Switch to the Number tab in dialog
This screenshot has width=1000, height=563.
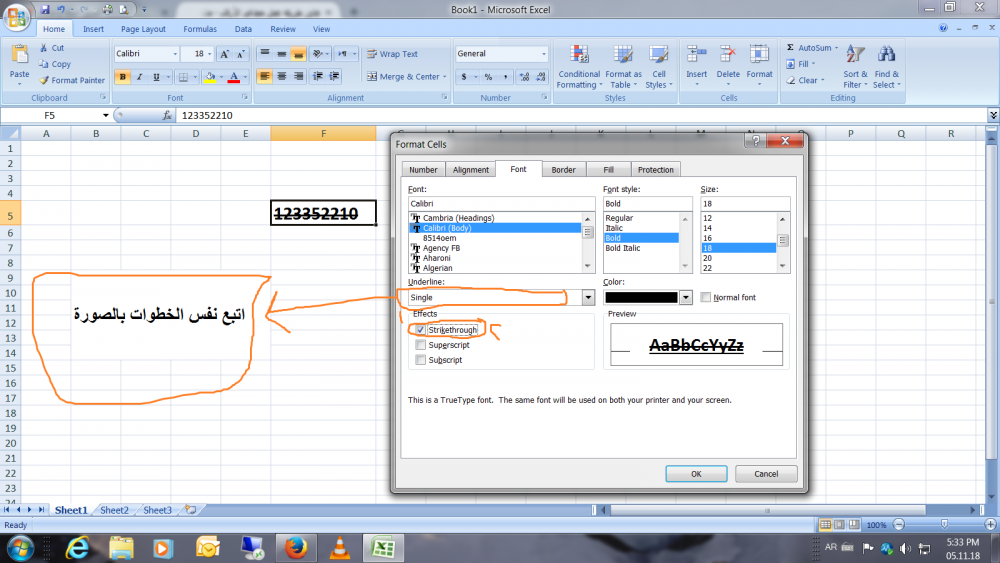423,170
